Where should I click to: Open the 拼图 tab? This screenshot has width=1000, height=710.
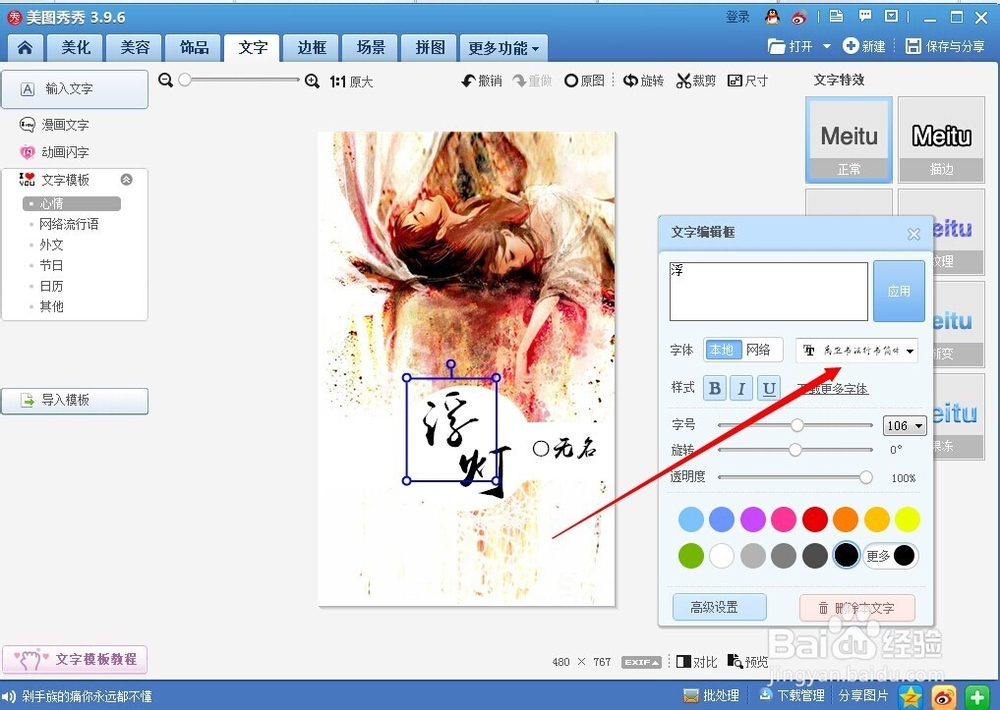tap(430, 48)
